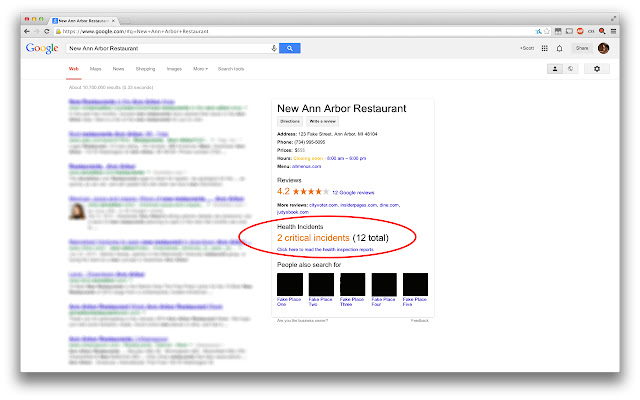Click the Share button in the Google header
This screenshot has height=400, width=640.
click(582, 48)
